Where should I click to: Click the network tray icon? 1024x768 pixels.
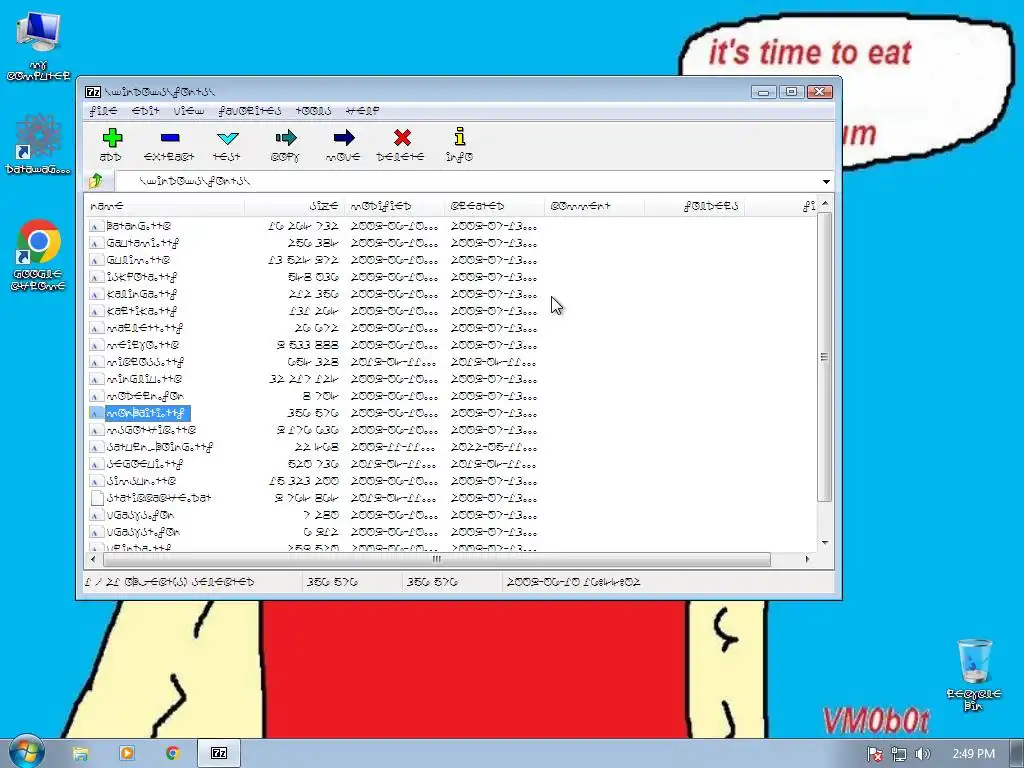pos(899,754)
